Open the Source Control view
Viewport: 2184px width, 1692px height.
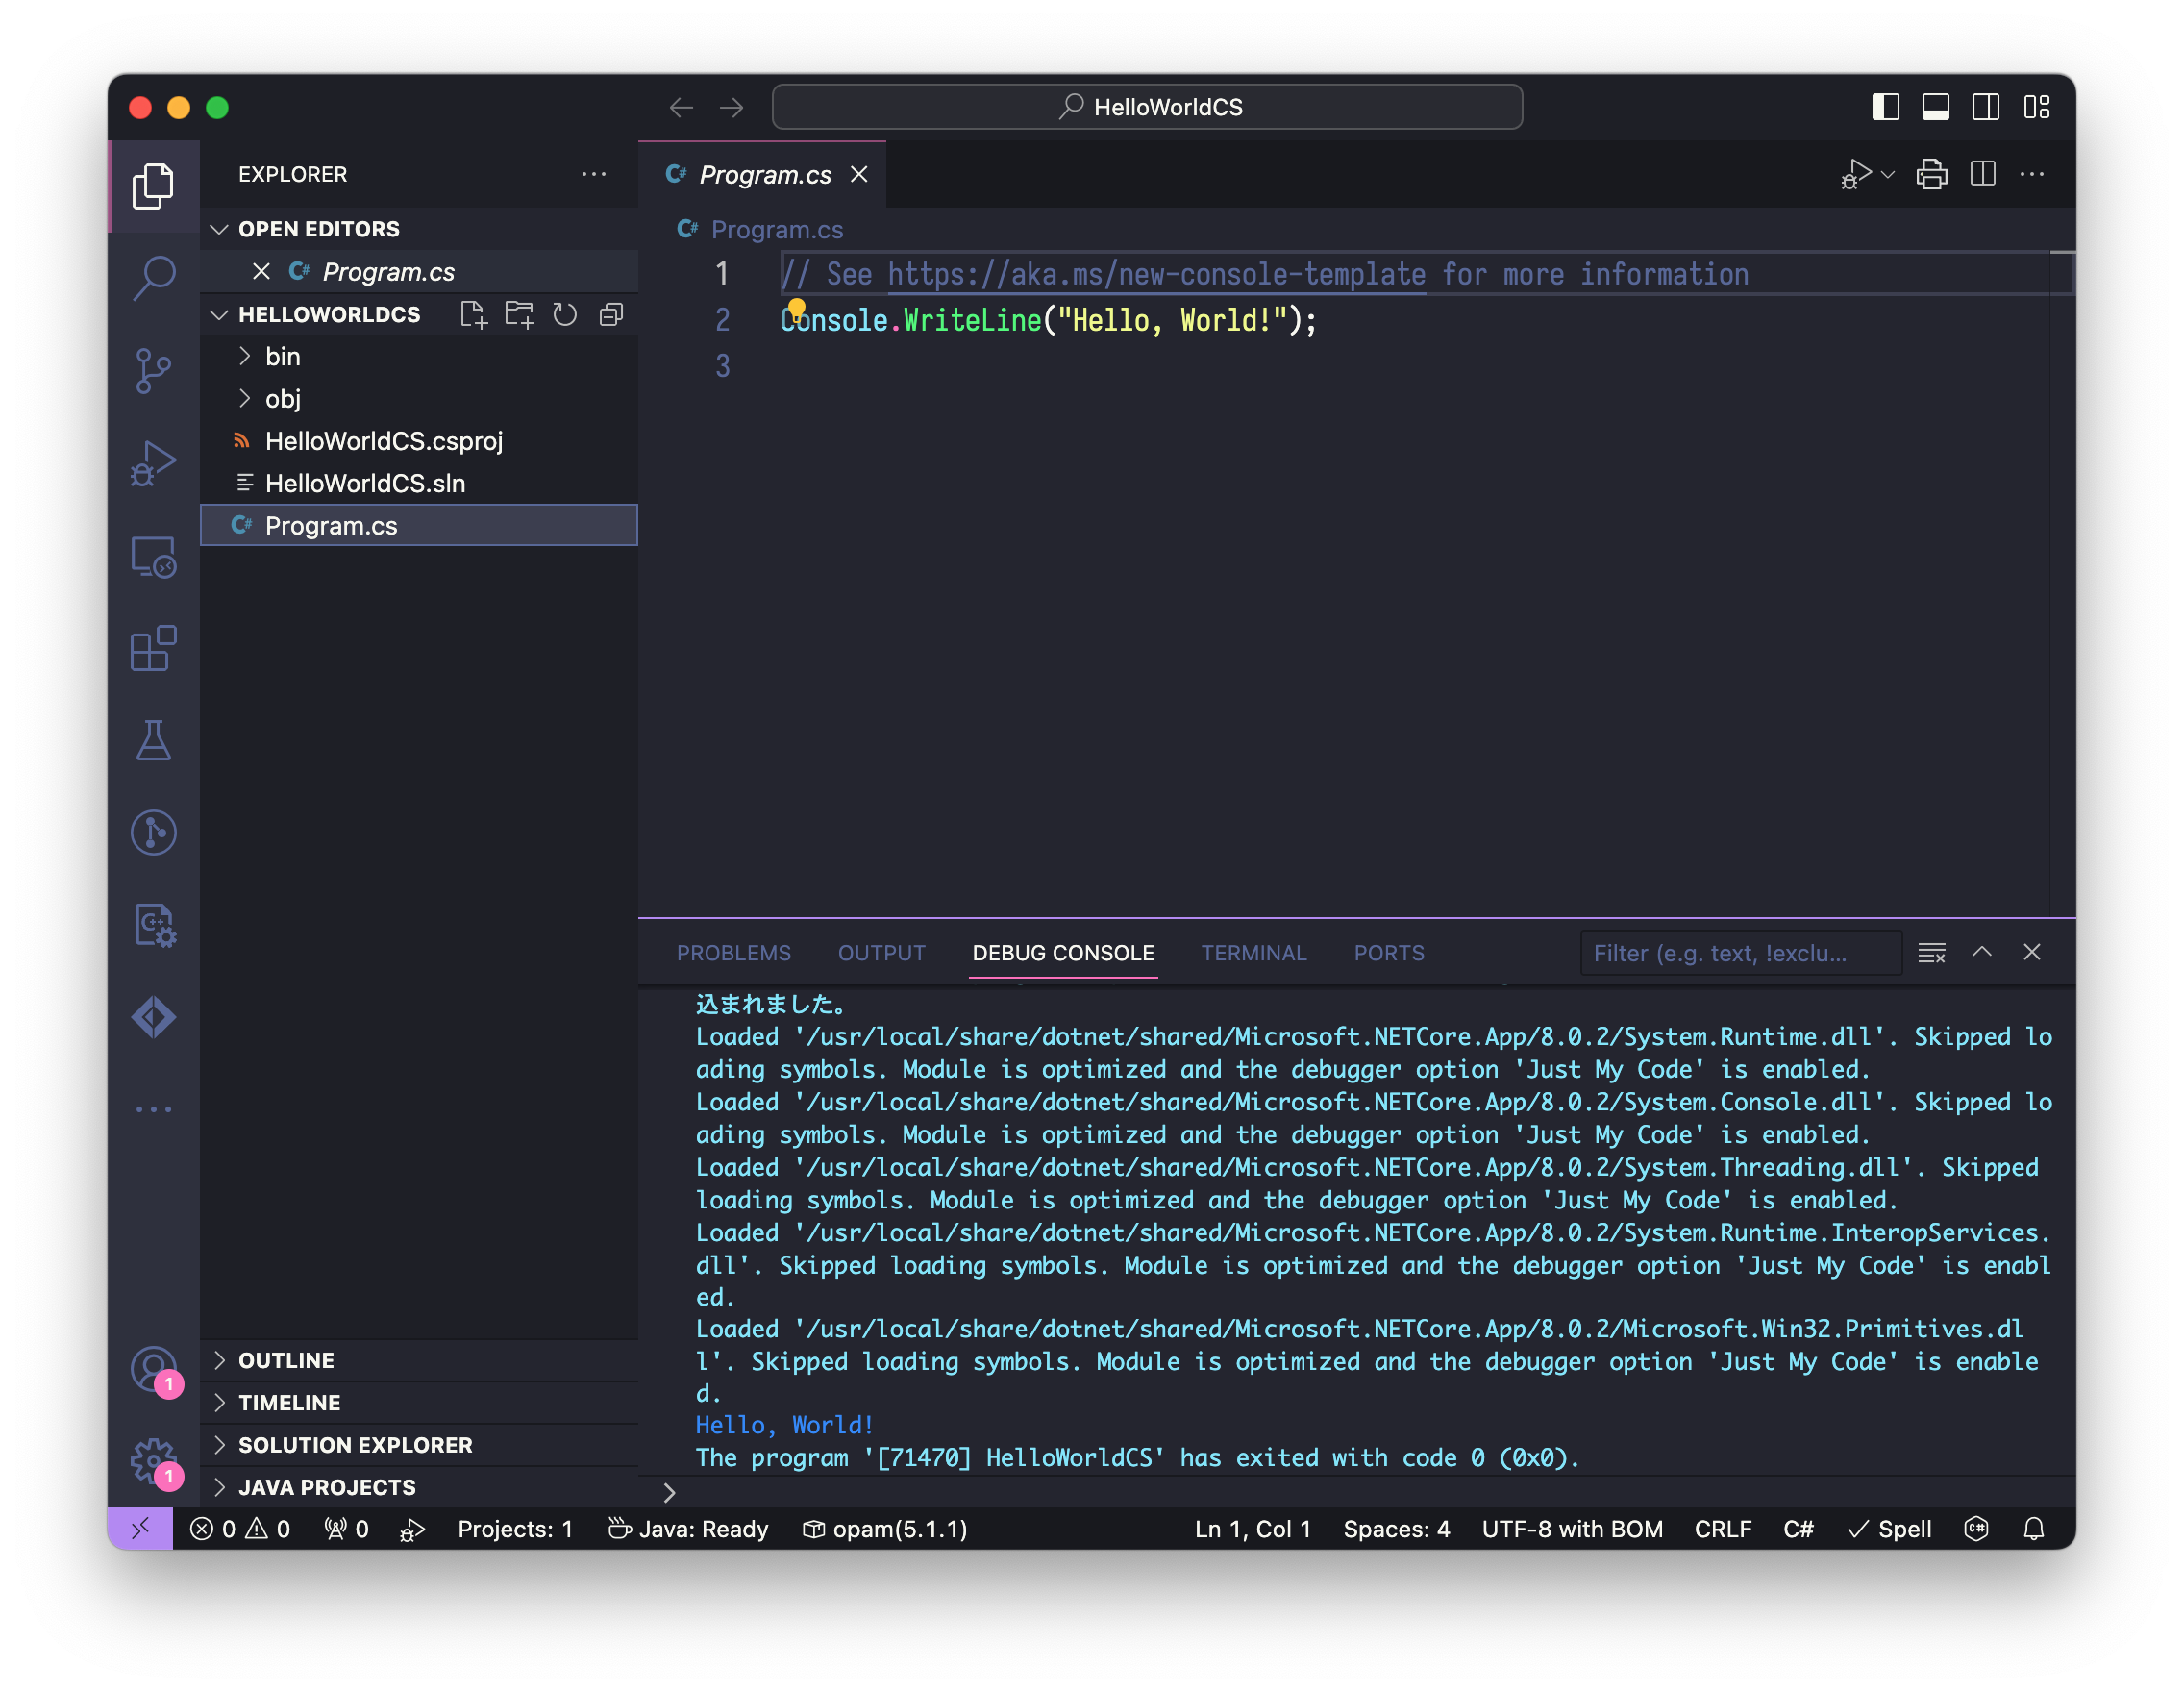click(x=153, y=371)
